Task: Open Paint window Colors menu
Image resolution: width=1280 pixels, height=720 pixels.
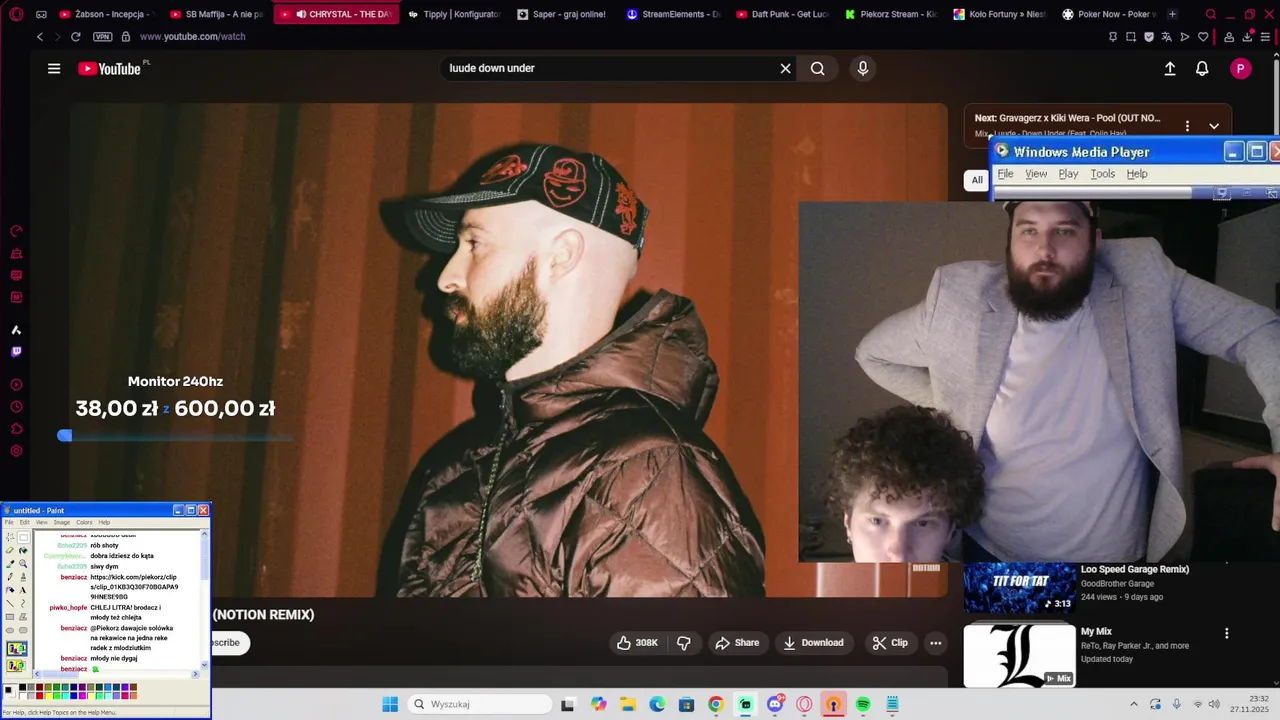Action: tap(84, 522)
